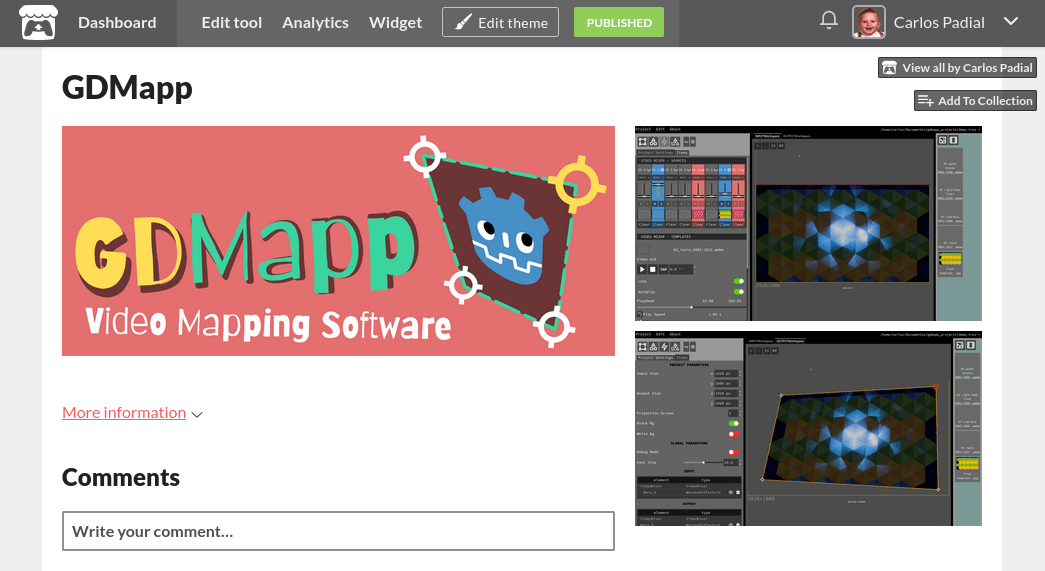This screenshot has width=1045, height=571.
Task: Click the green PUBLISHED status button
Action: pyautogui.click(x=618, y=23)
